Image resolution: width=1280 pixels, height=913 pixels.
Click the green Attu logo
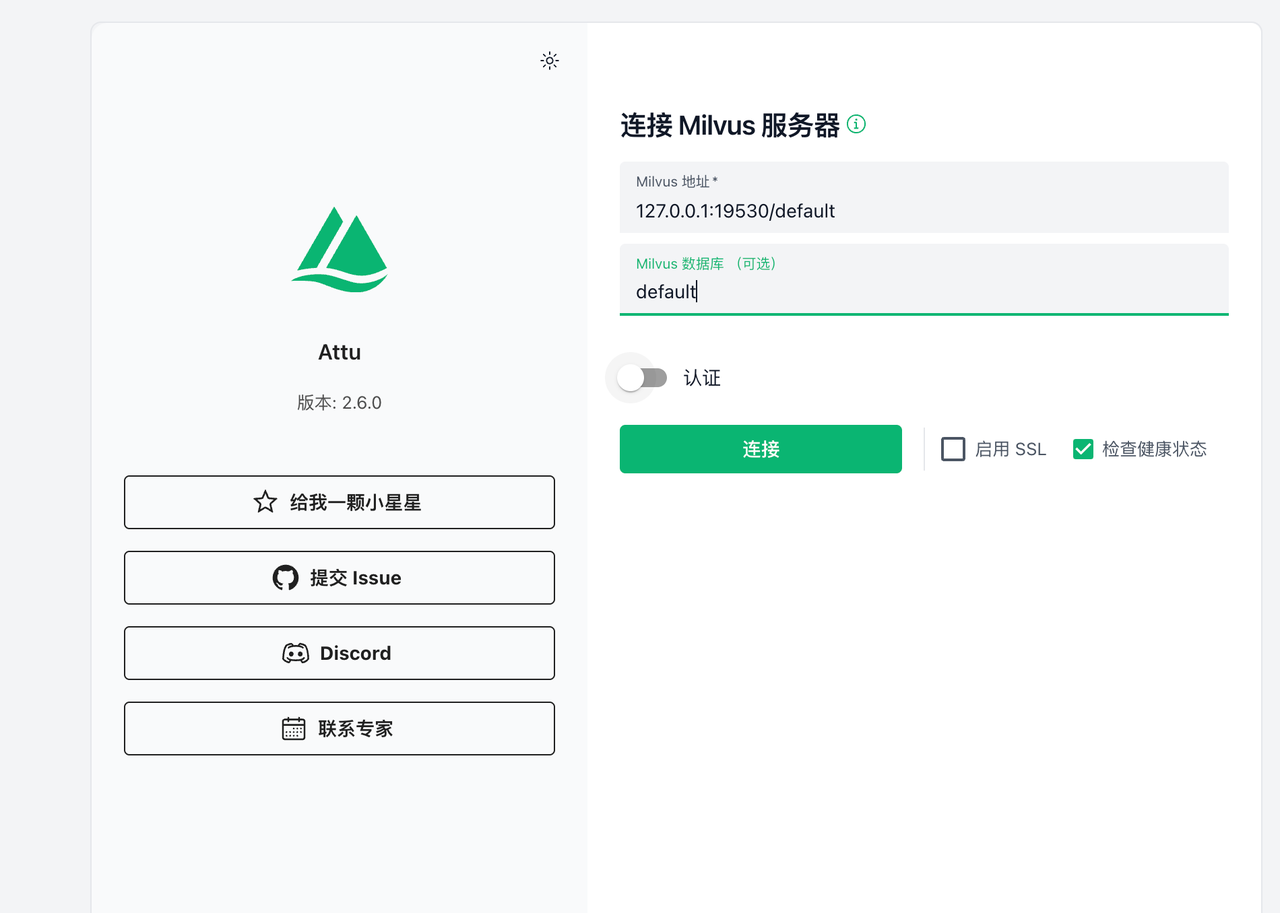pyautogui.click(x=339, y=250)
